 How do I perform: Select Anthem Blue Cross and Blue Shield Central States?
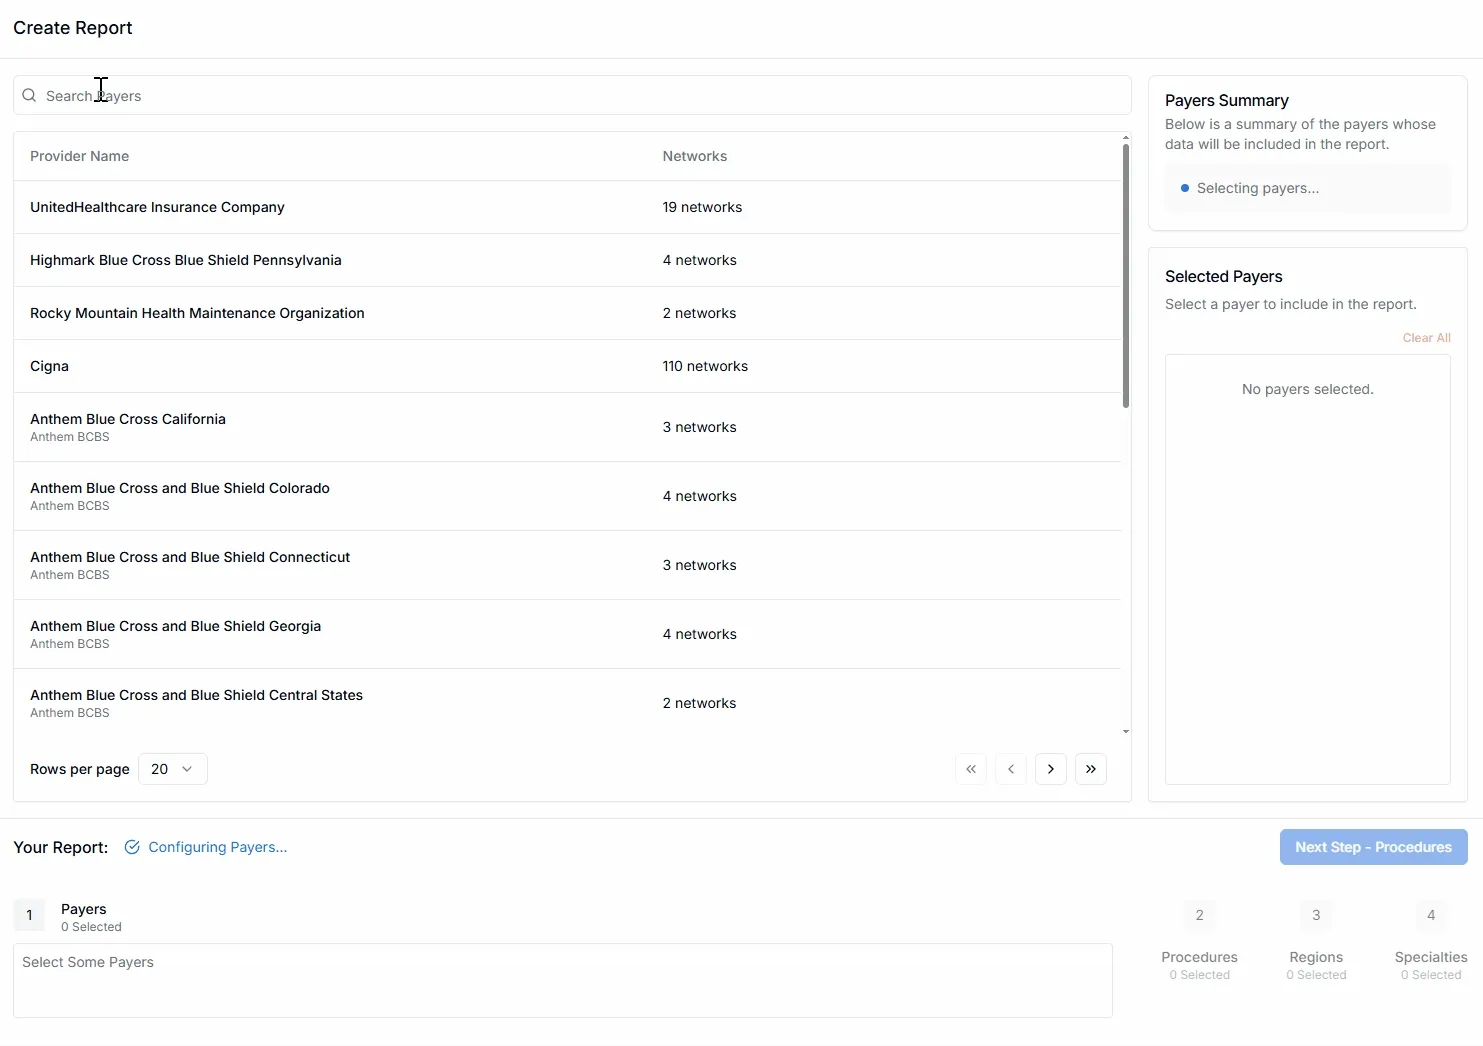click(567, 703)
